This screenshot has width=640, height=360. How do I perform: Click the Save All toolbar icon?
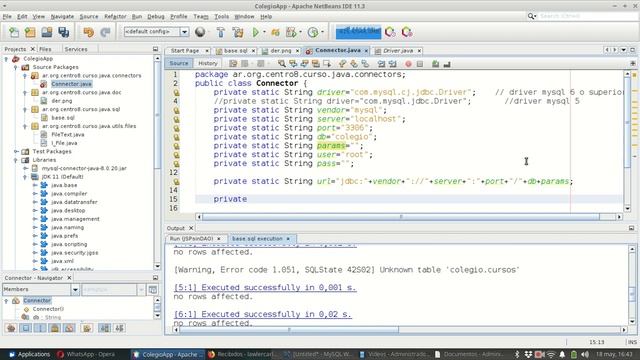pos(64,32)
